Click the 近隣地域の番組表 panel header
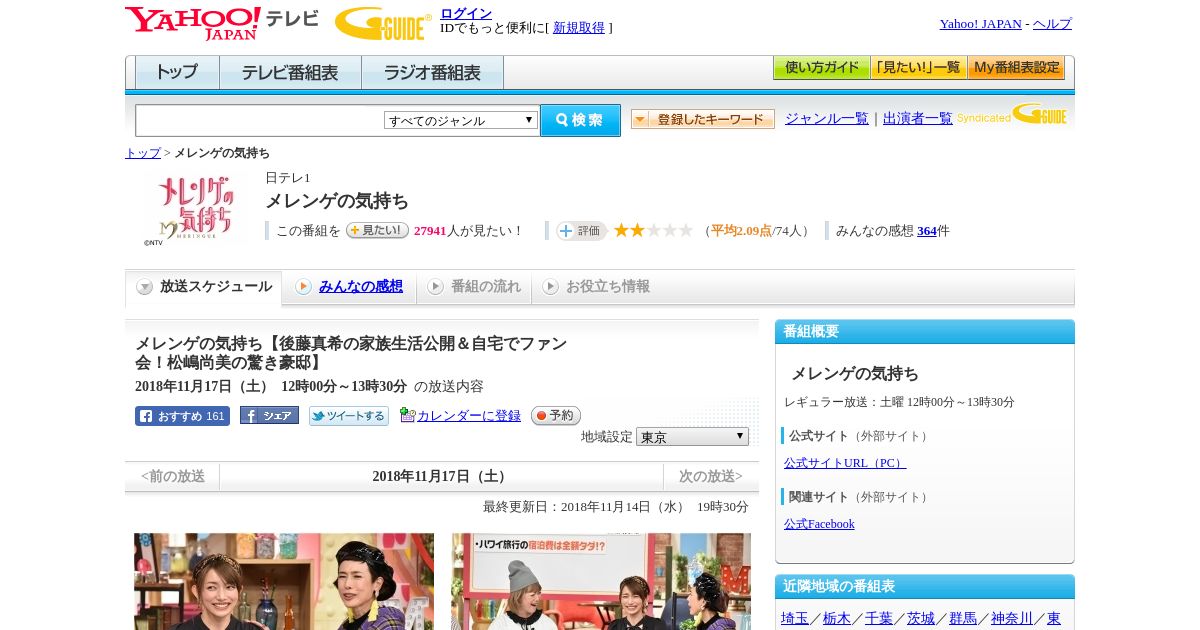This screenshot has height=630, width=1200. click(x=925, y=587)
